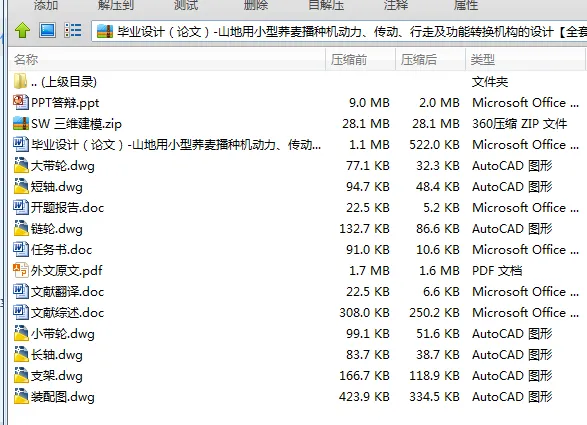This screenshot has height=425, width=587.
Task: Click the 118.9 KB compressed size cell
Action: (434, 376)
